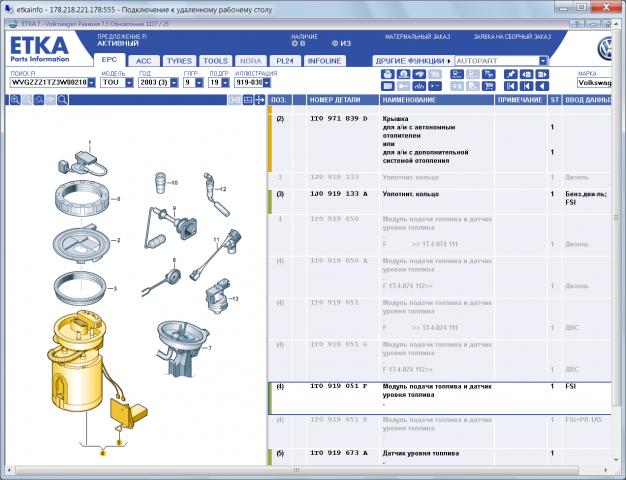The width and height of the screenshot is (626, 480).
Task: Switch to the TYRES tab
Action: [179, 61]
